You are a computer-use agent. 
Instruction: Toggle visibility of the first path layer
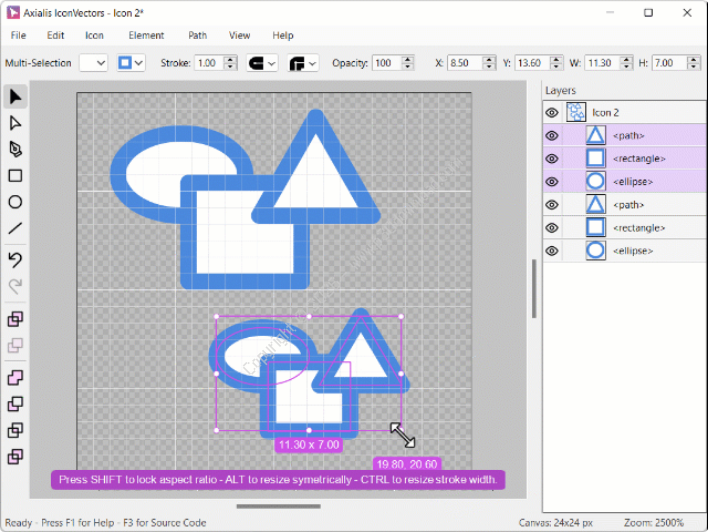551,136
